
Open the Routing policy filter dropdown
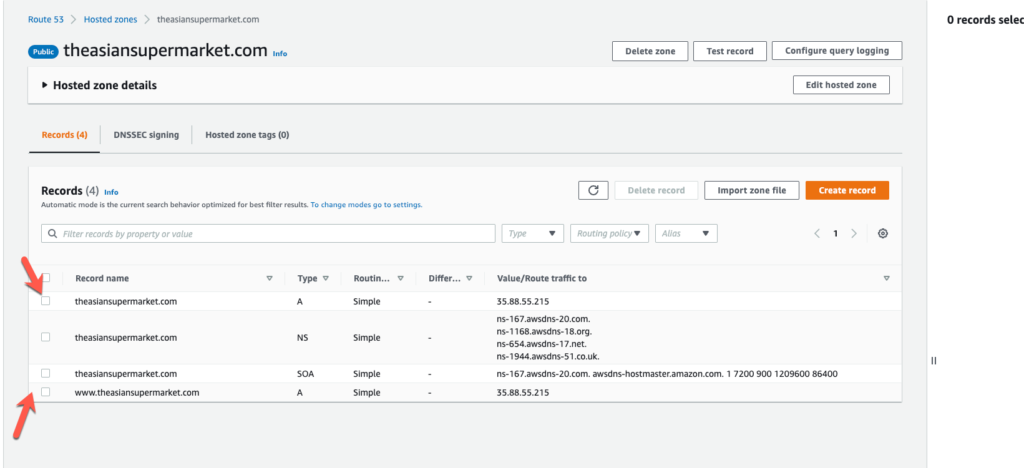(x=609, y=233)
